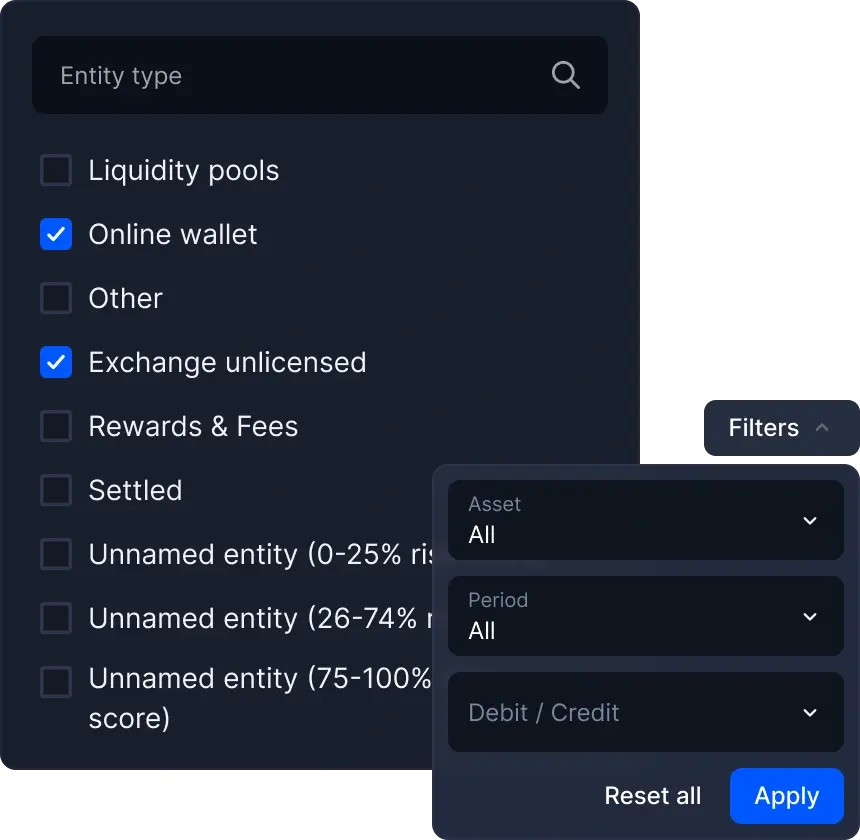Open the Debit / Credit dropdown

(645, 712)
